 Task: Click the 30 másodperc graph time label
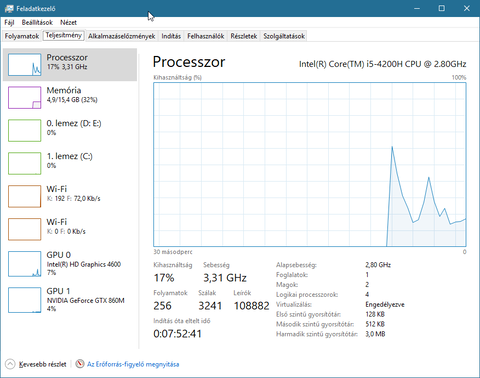[x=173, y=252]
